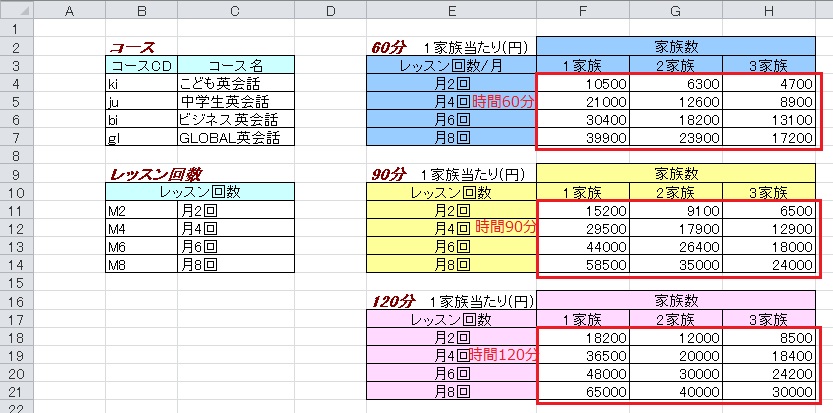Select row 1 header
The image size is (833, 413).
[x=16, y=28]
